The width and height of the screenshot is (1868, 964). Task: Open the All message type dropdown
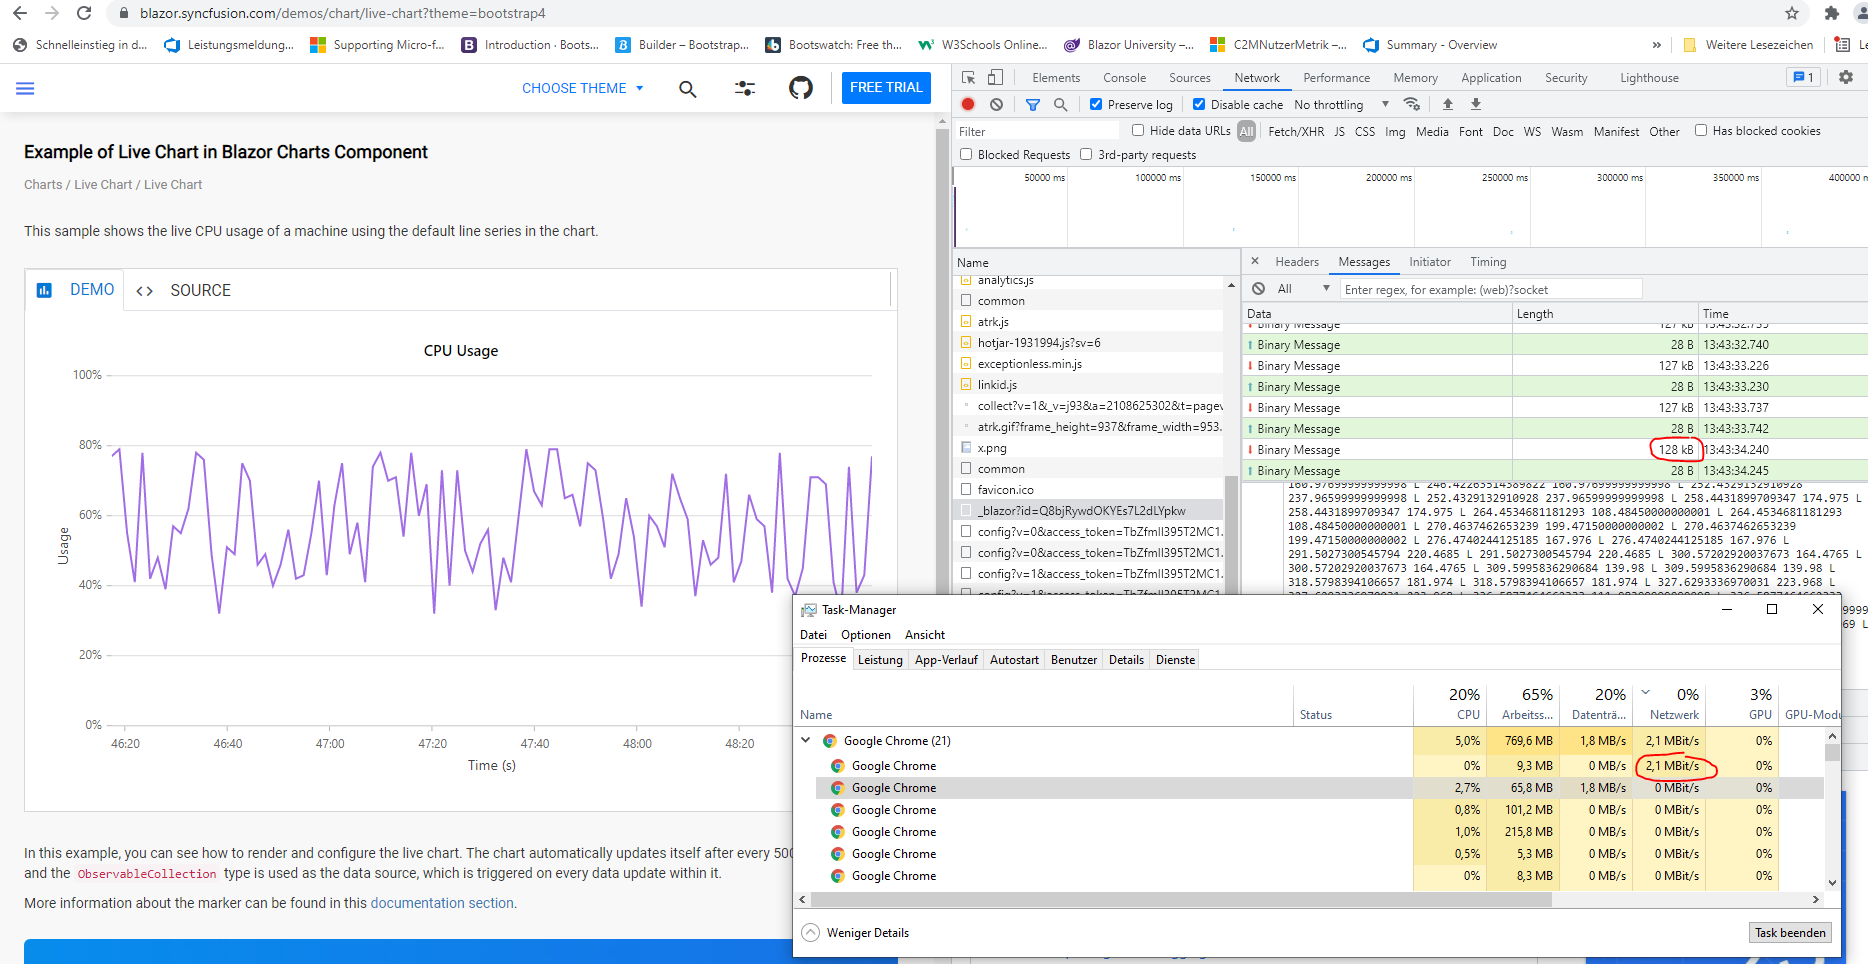point(1303,288)
